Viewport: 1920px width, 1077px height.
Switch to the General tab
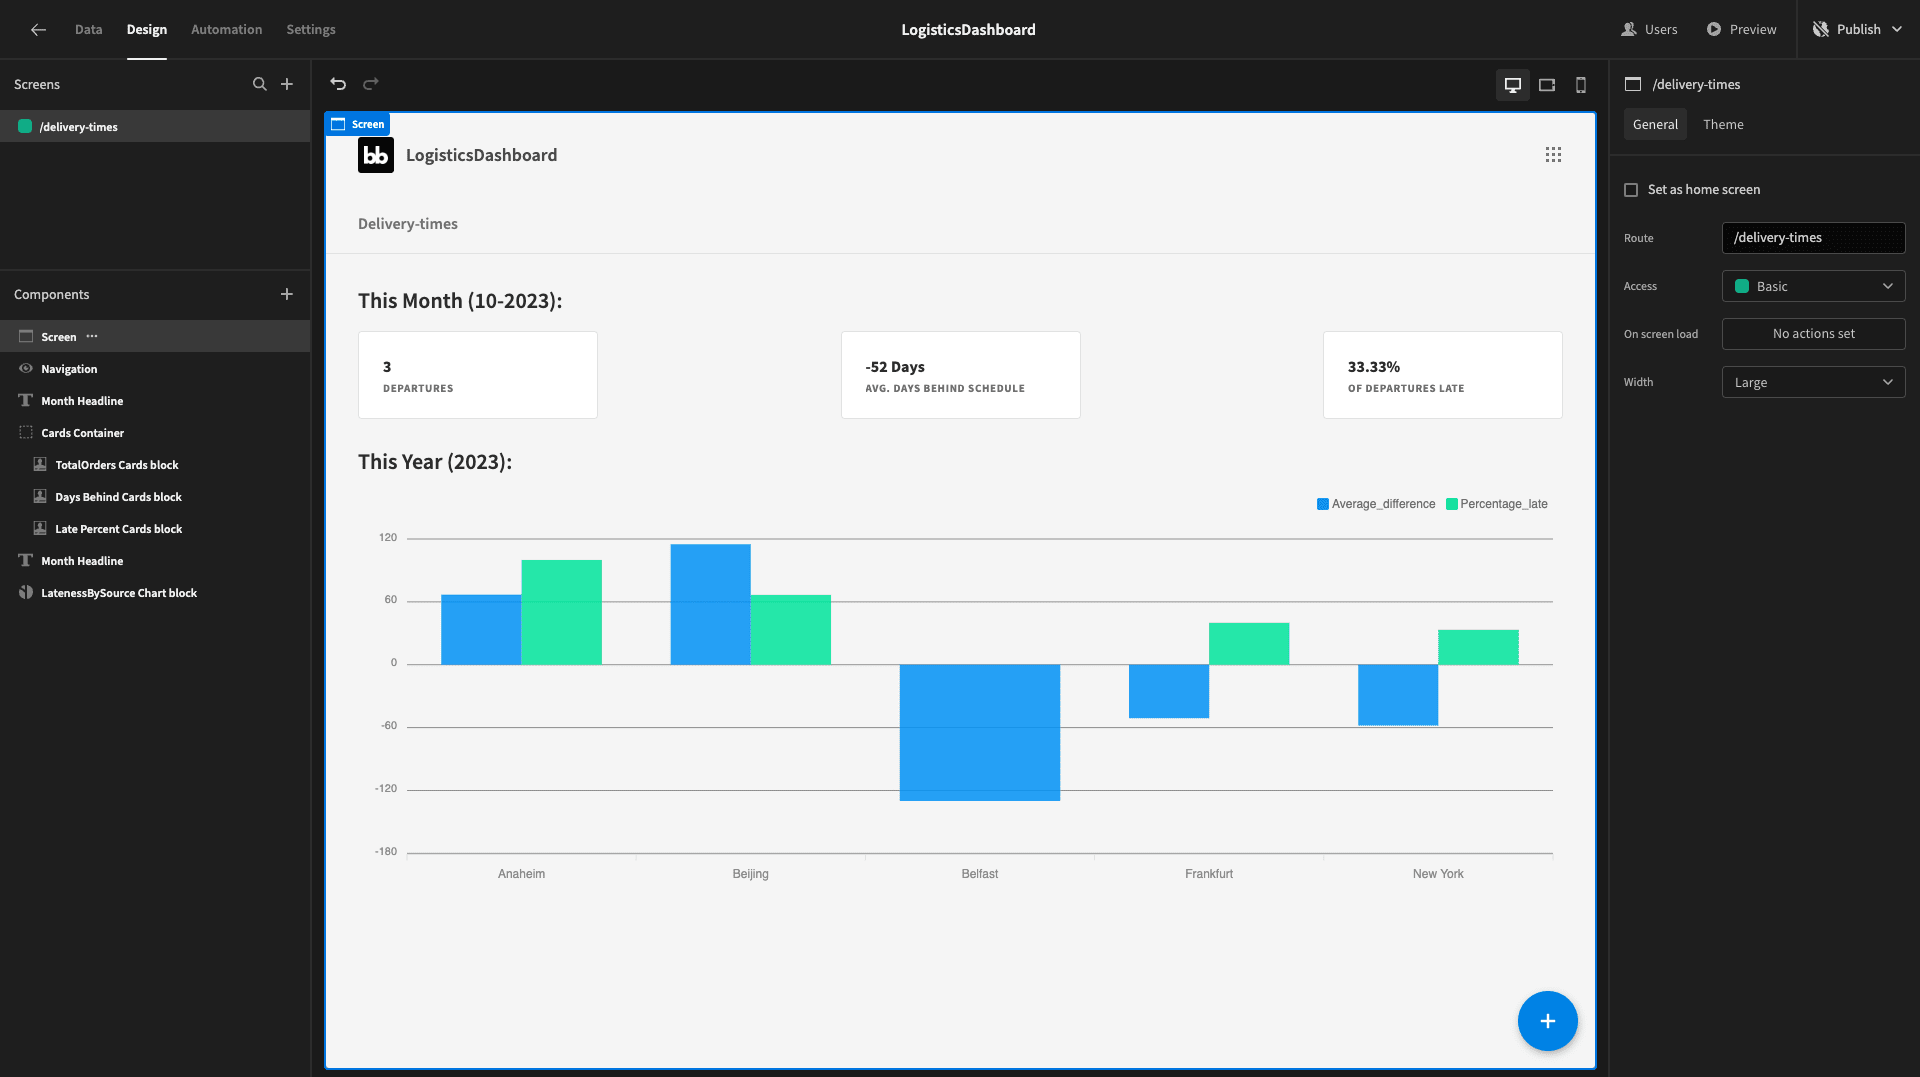coord(1655,124)
